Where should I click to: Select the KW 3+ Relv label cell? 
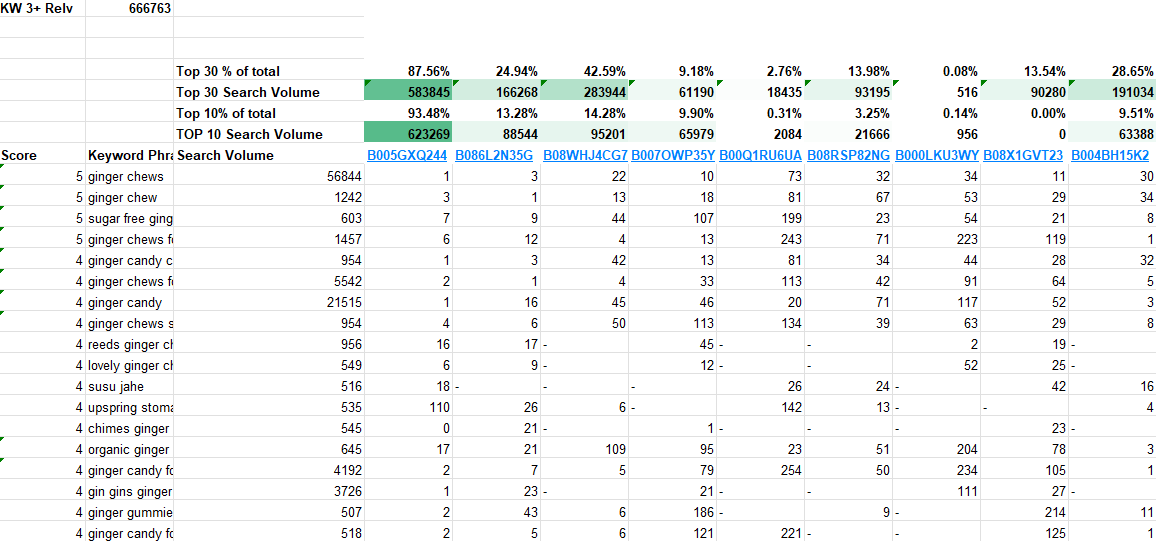[x=43, y=8]
